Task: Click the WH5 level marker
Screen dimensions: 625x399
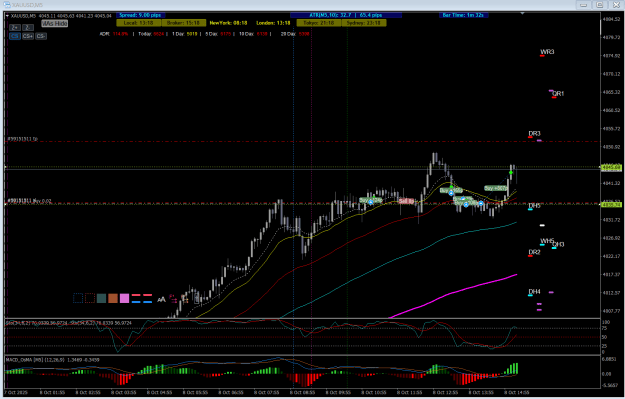Action: tap(546, 241)
